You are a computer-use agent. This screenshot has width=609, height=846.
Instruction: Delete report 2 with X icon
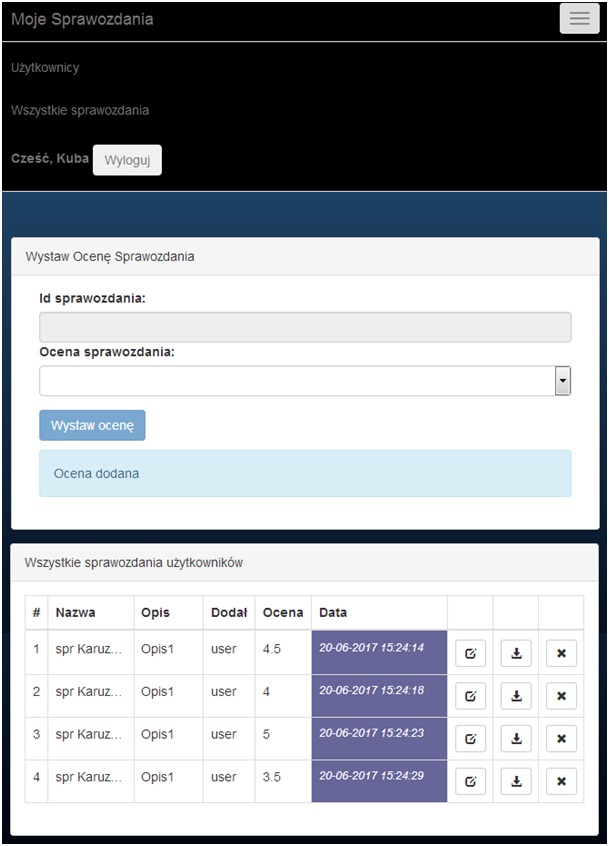562,696
